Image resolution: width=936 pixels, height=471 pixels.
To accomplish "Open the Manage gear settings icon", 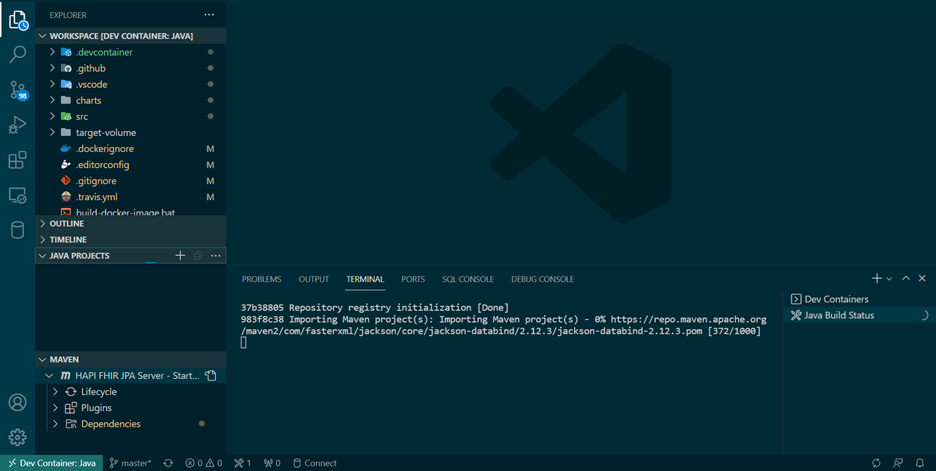I will coord(17,437).
